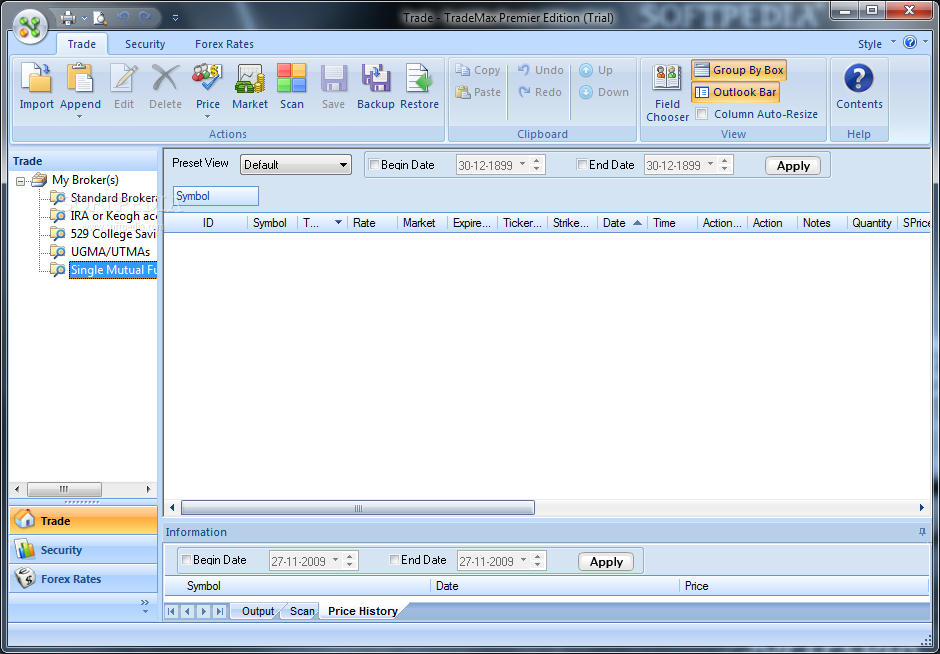The height and width of the screenshot is (654, 940).
Task: Open the Output bottom tab
Action: pos(258,611)
